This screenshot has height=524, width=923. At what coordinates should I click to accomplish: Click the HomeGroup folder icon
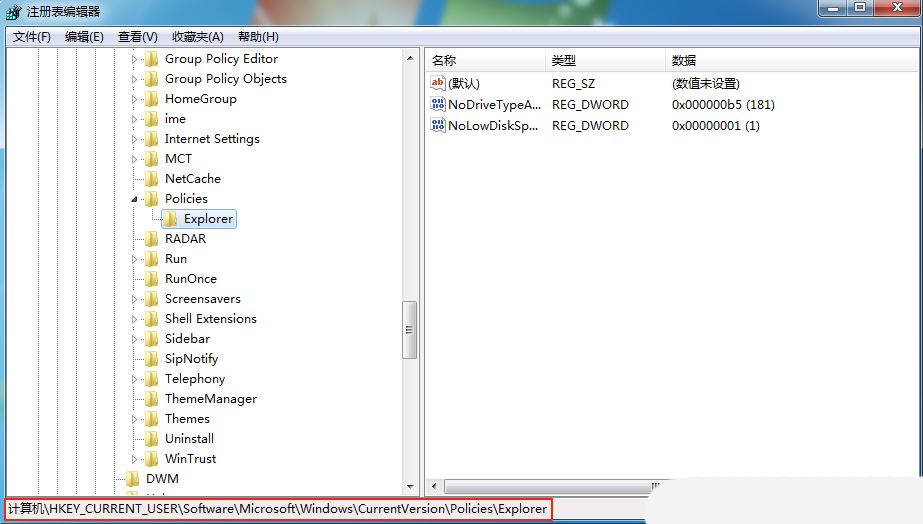(x=151, y=99)
